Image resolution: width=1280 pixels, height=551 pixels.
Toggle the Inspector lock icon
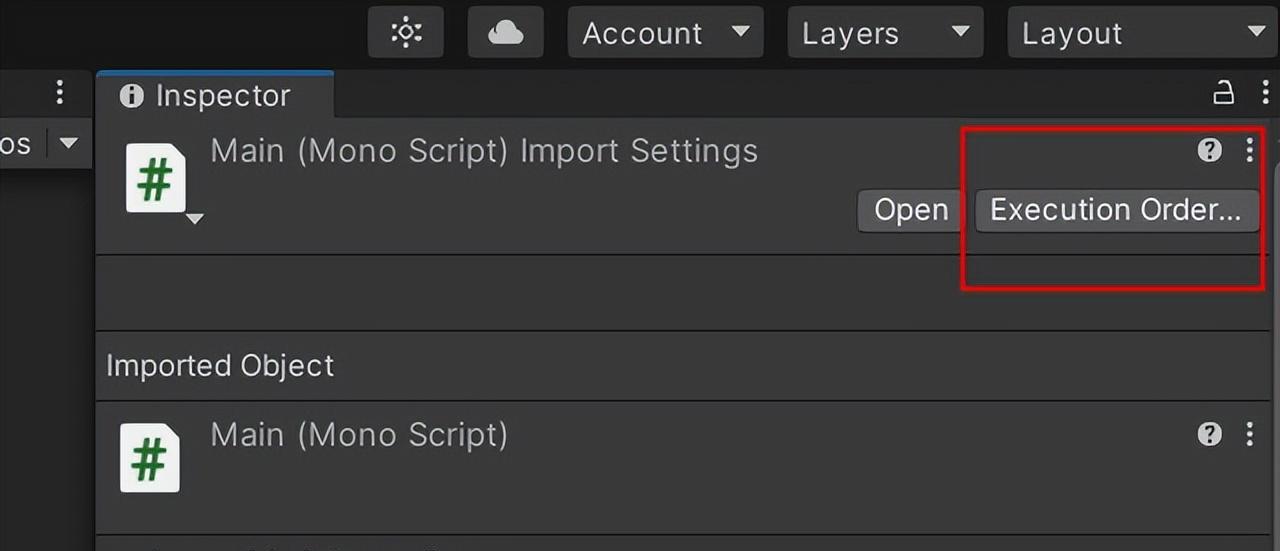pyautogui.click(x=1223, y=94)
